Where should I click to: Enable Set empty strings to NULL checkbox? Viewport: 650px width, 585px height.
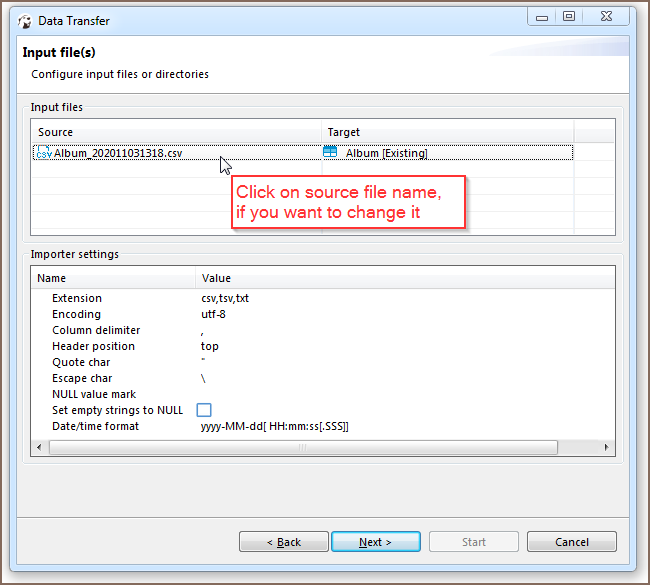[204, 410]
